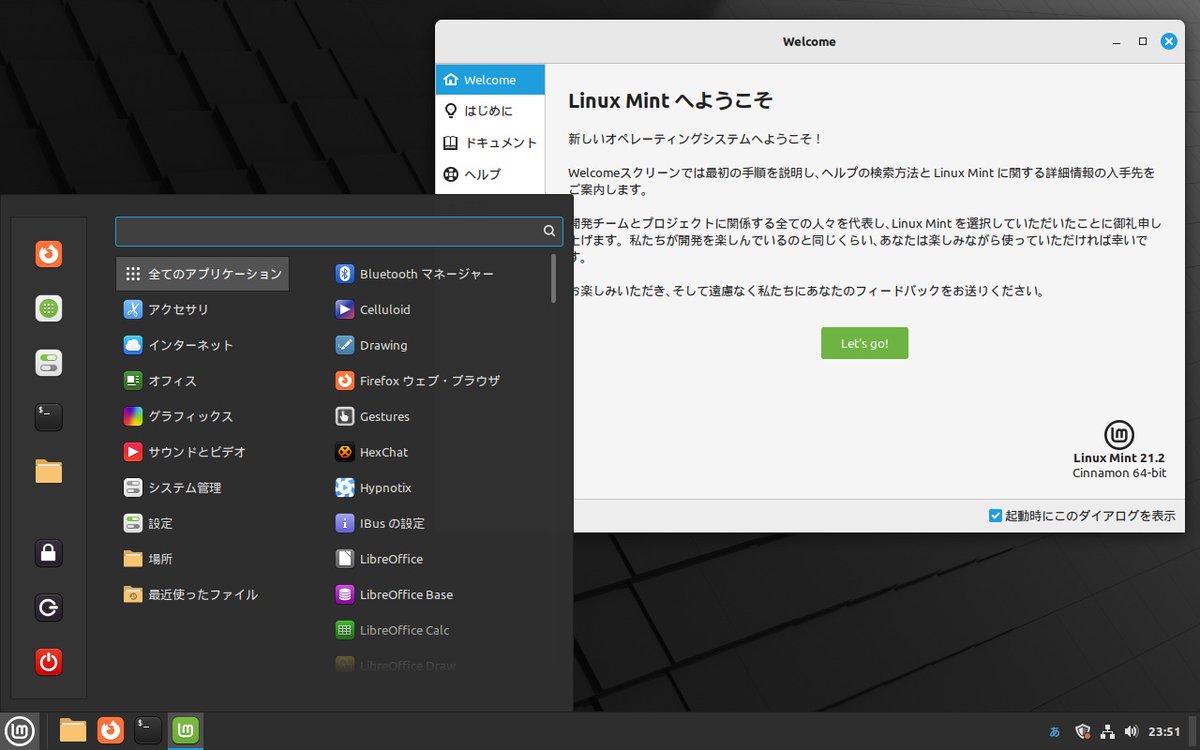Screen dimensions: 1200x750
Task: Open the network manager tray icon menu
Action: 1108,731
